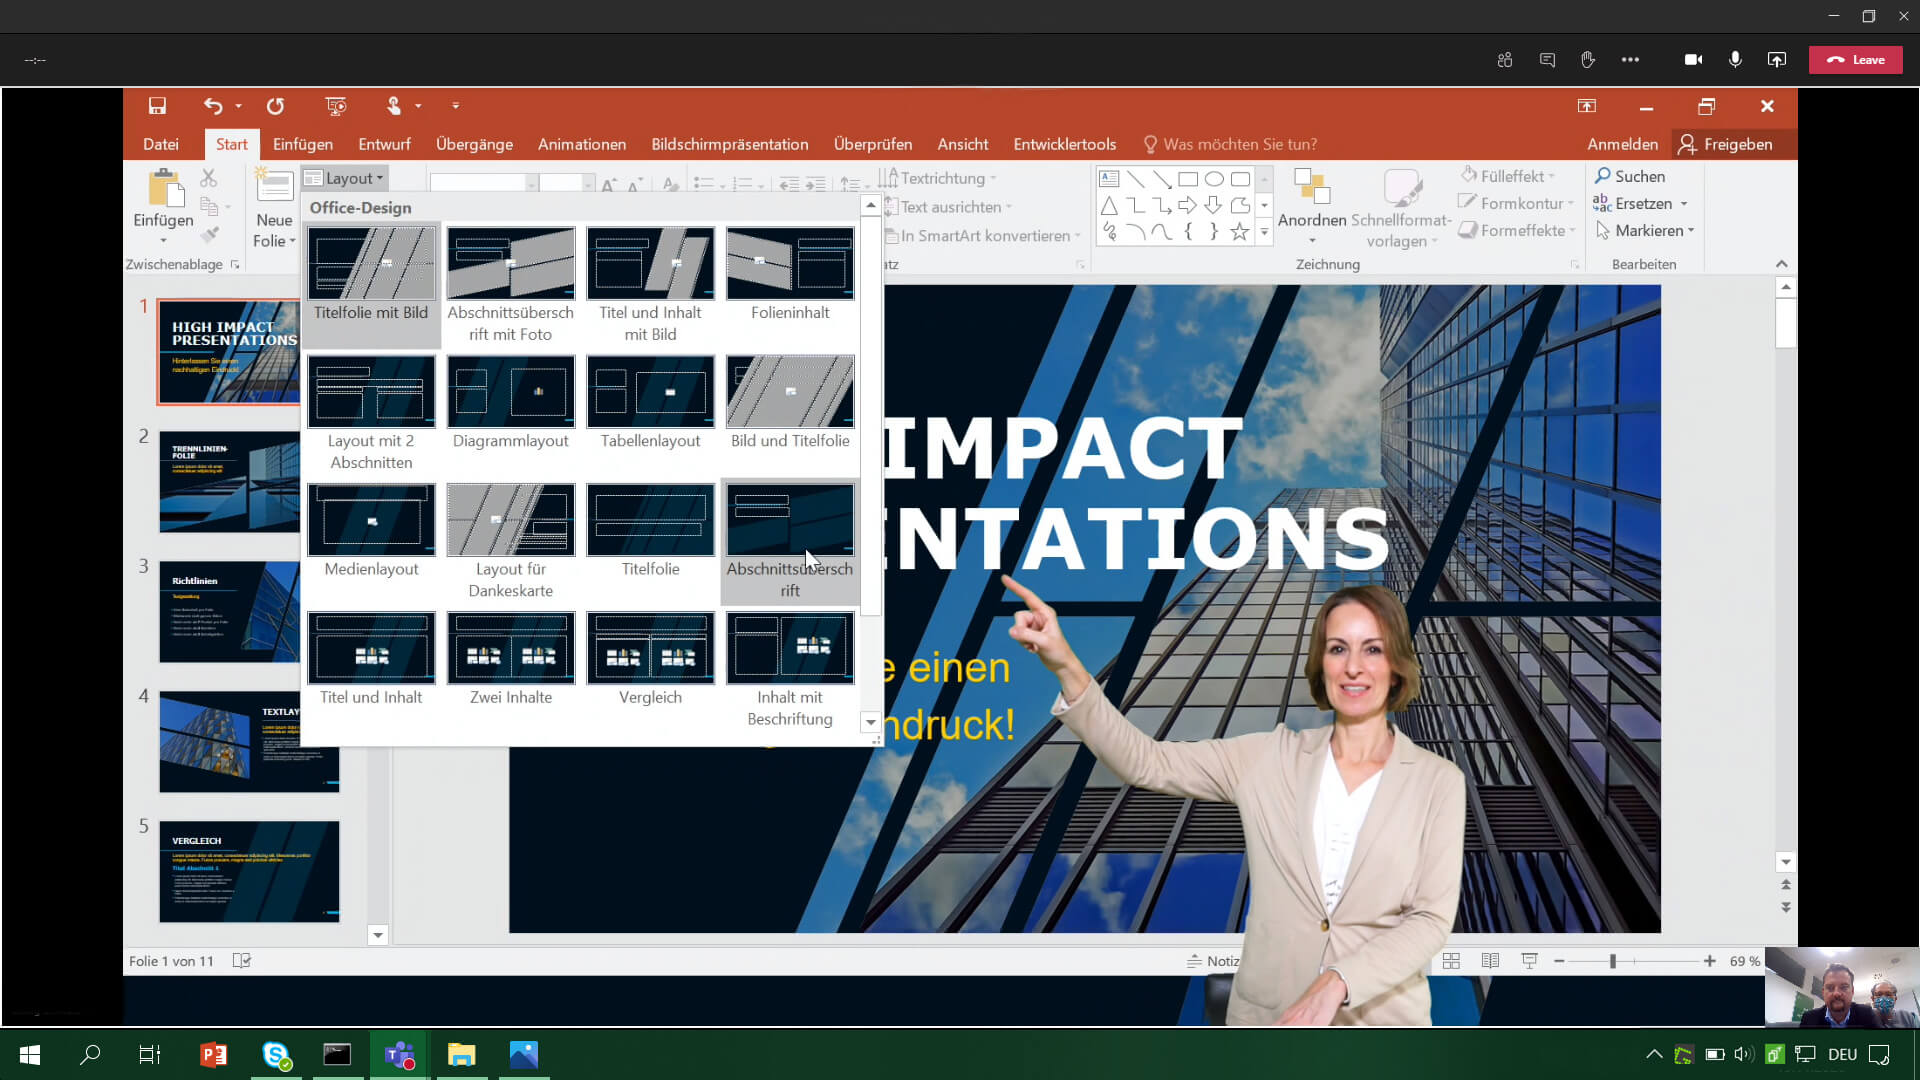The height and width of the screenshot is (1080, 1920).
Task: Switch to slide sorter view
Action: coord(1451,961)
